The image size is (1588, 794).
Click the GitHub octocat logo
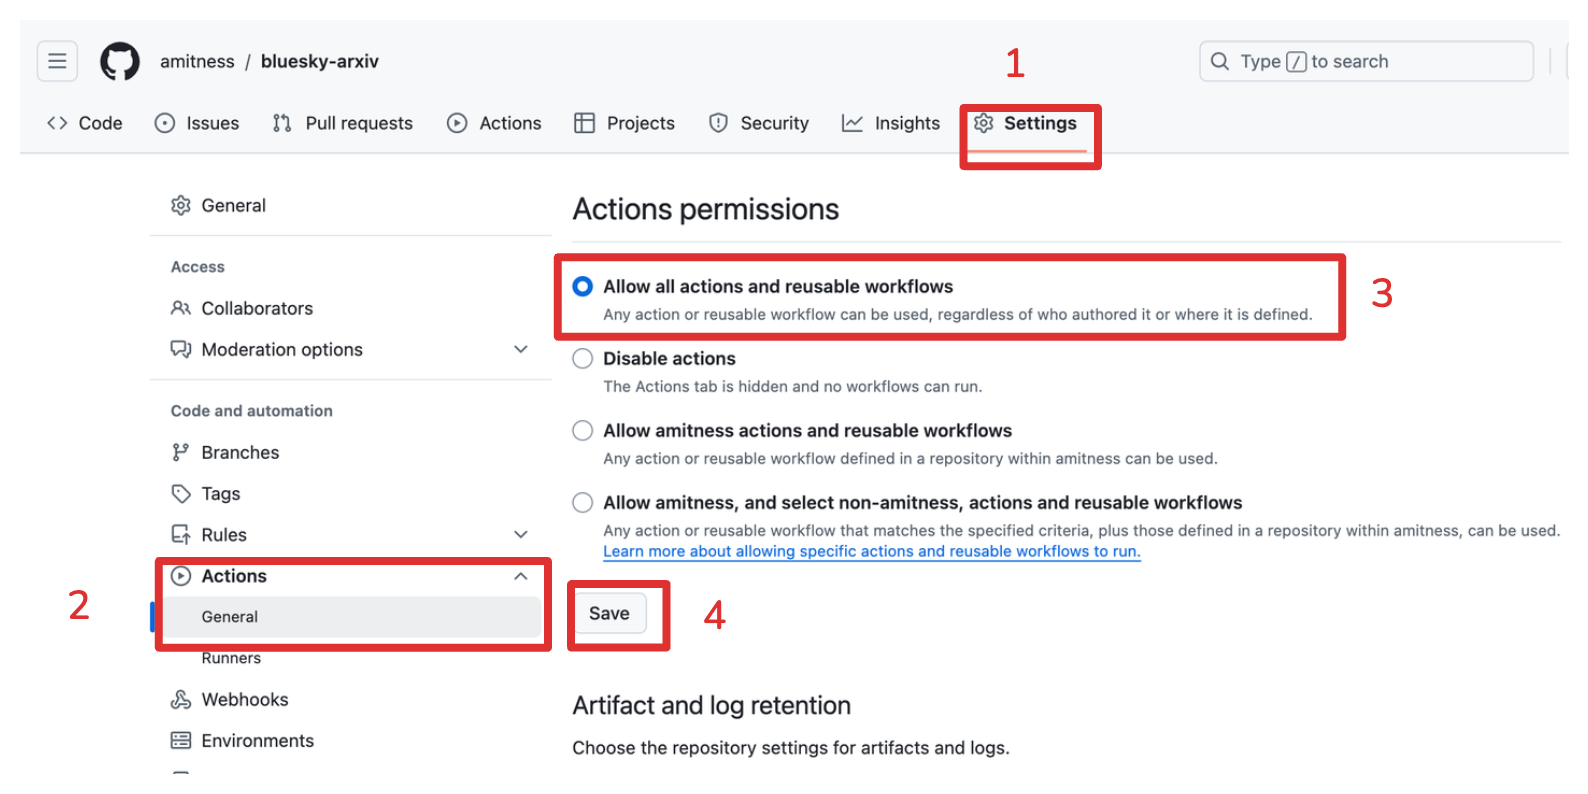(x=120, y=61)
